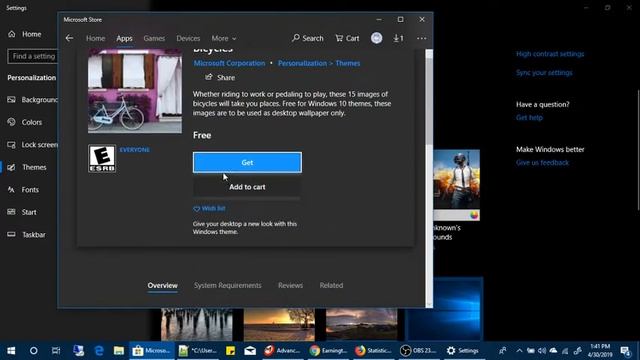Click Add to cart button
640x360 pixels.
[x=247, y=187]
